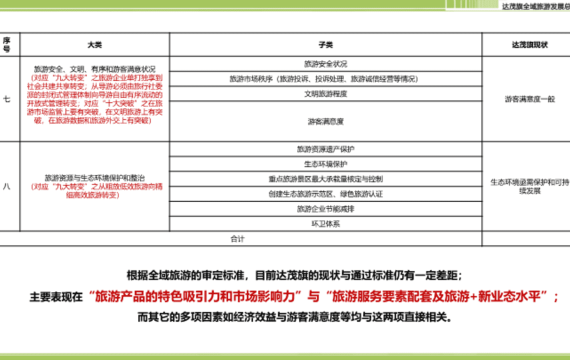Screen dimensions: 570x360
Task: Click the red 旅游服务要素配套及旅游+新业态水平 phrase
Action: click(x=436, y=296)
